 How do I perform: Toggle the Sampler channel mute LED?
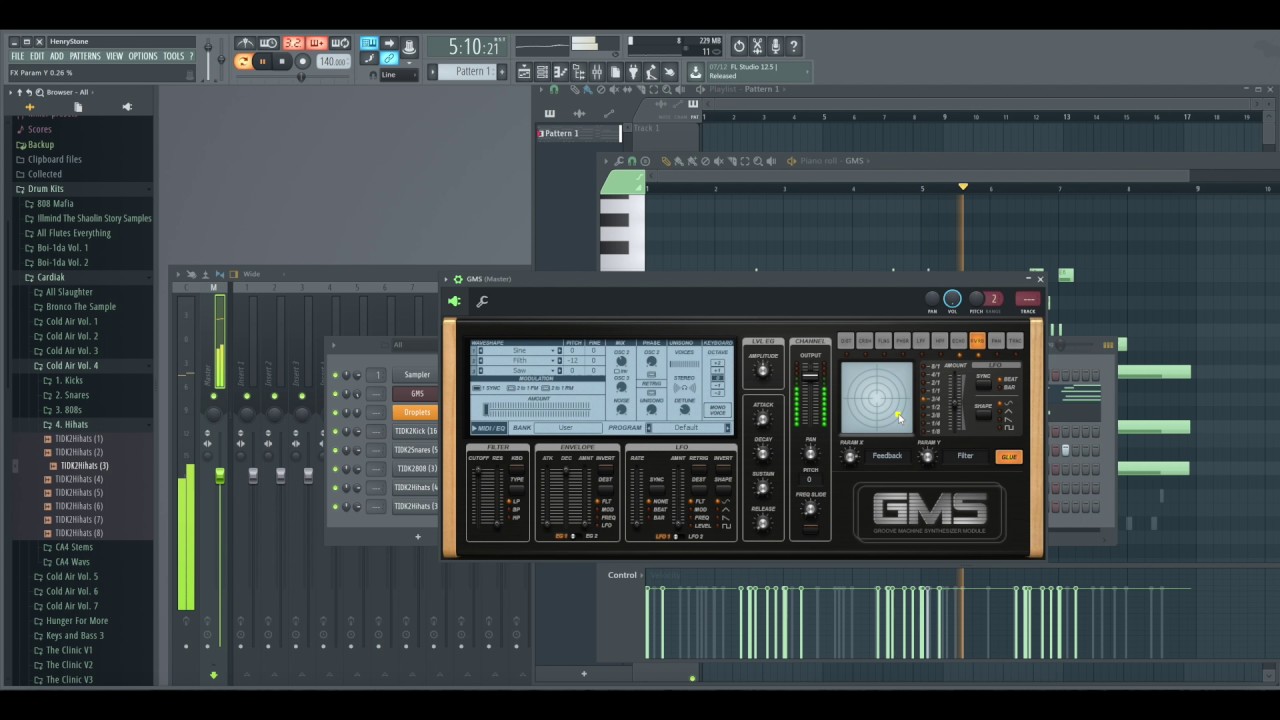coord(335,375)
